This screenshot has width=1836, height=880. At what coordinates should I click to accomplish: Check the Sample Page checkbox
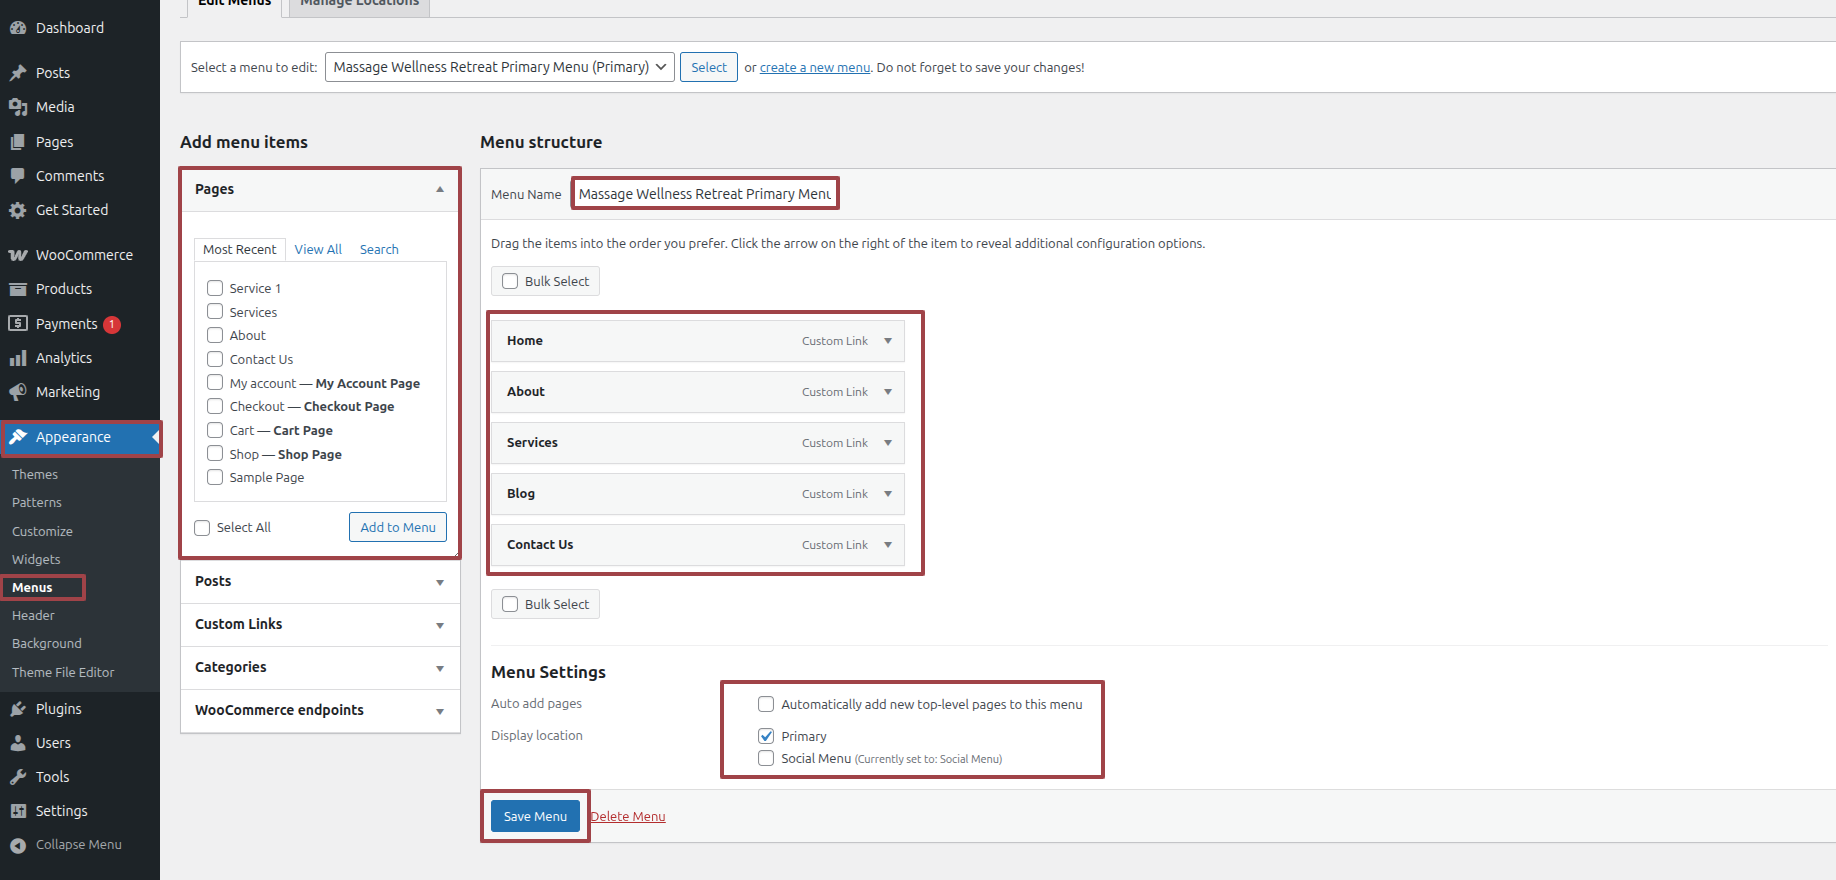click(215, 477)
